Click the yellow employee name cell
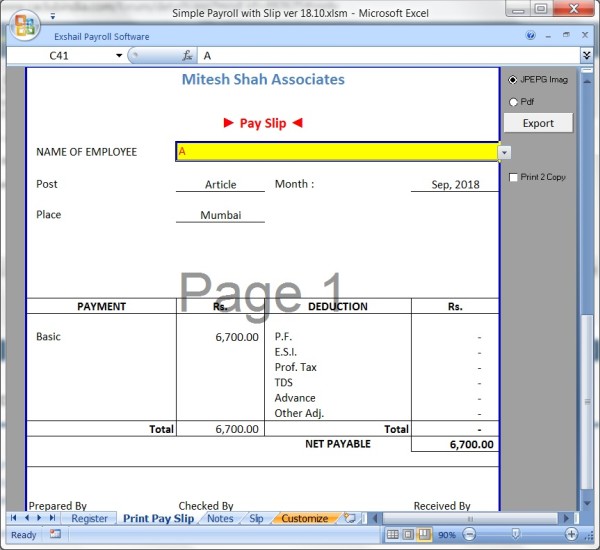Image resolution: width=600 pixels, height=550 pixels. (x=336, y=152)
